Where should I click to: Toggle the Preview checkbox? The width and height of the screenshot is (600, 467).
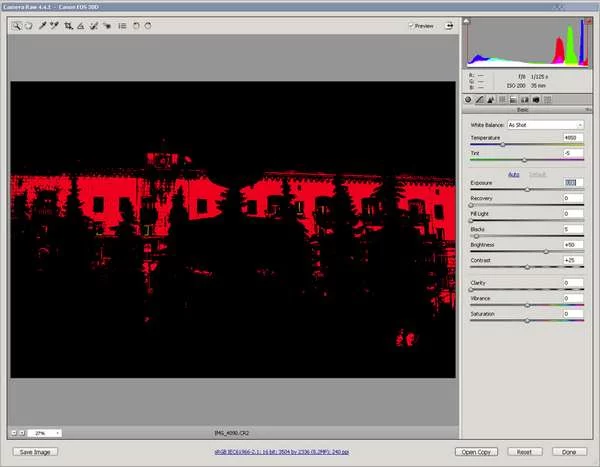coord(411,26)
